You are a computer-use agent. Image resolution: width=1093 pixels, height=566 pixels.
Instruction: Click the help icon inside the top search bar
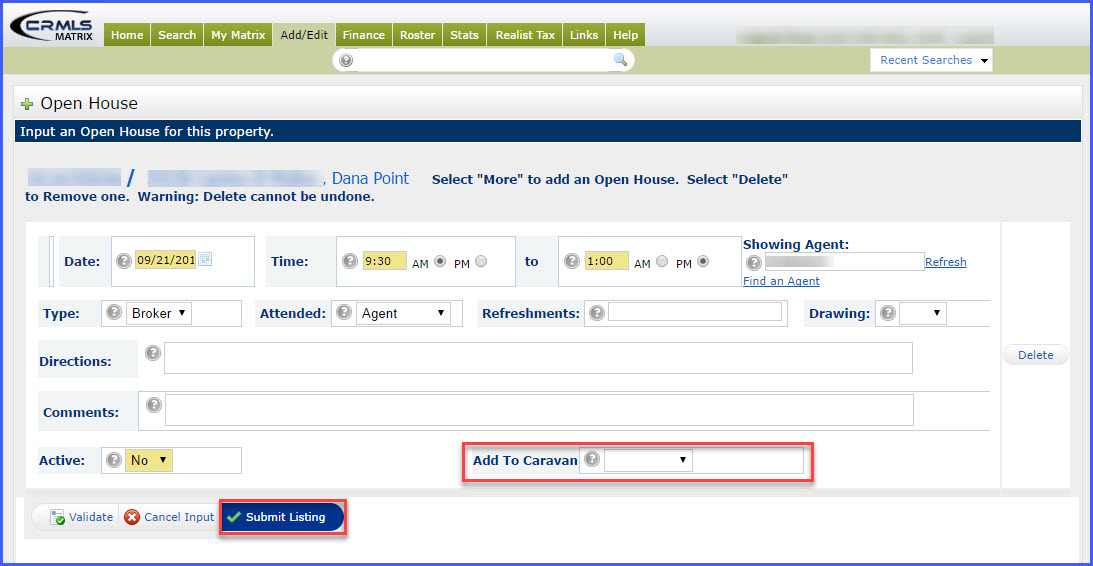pos(346,61)
